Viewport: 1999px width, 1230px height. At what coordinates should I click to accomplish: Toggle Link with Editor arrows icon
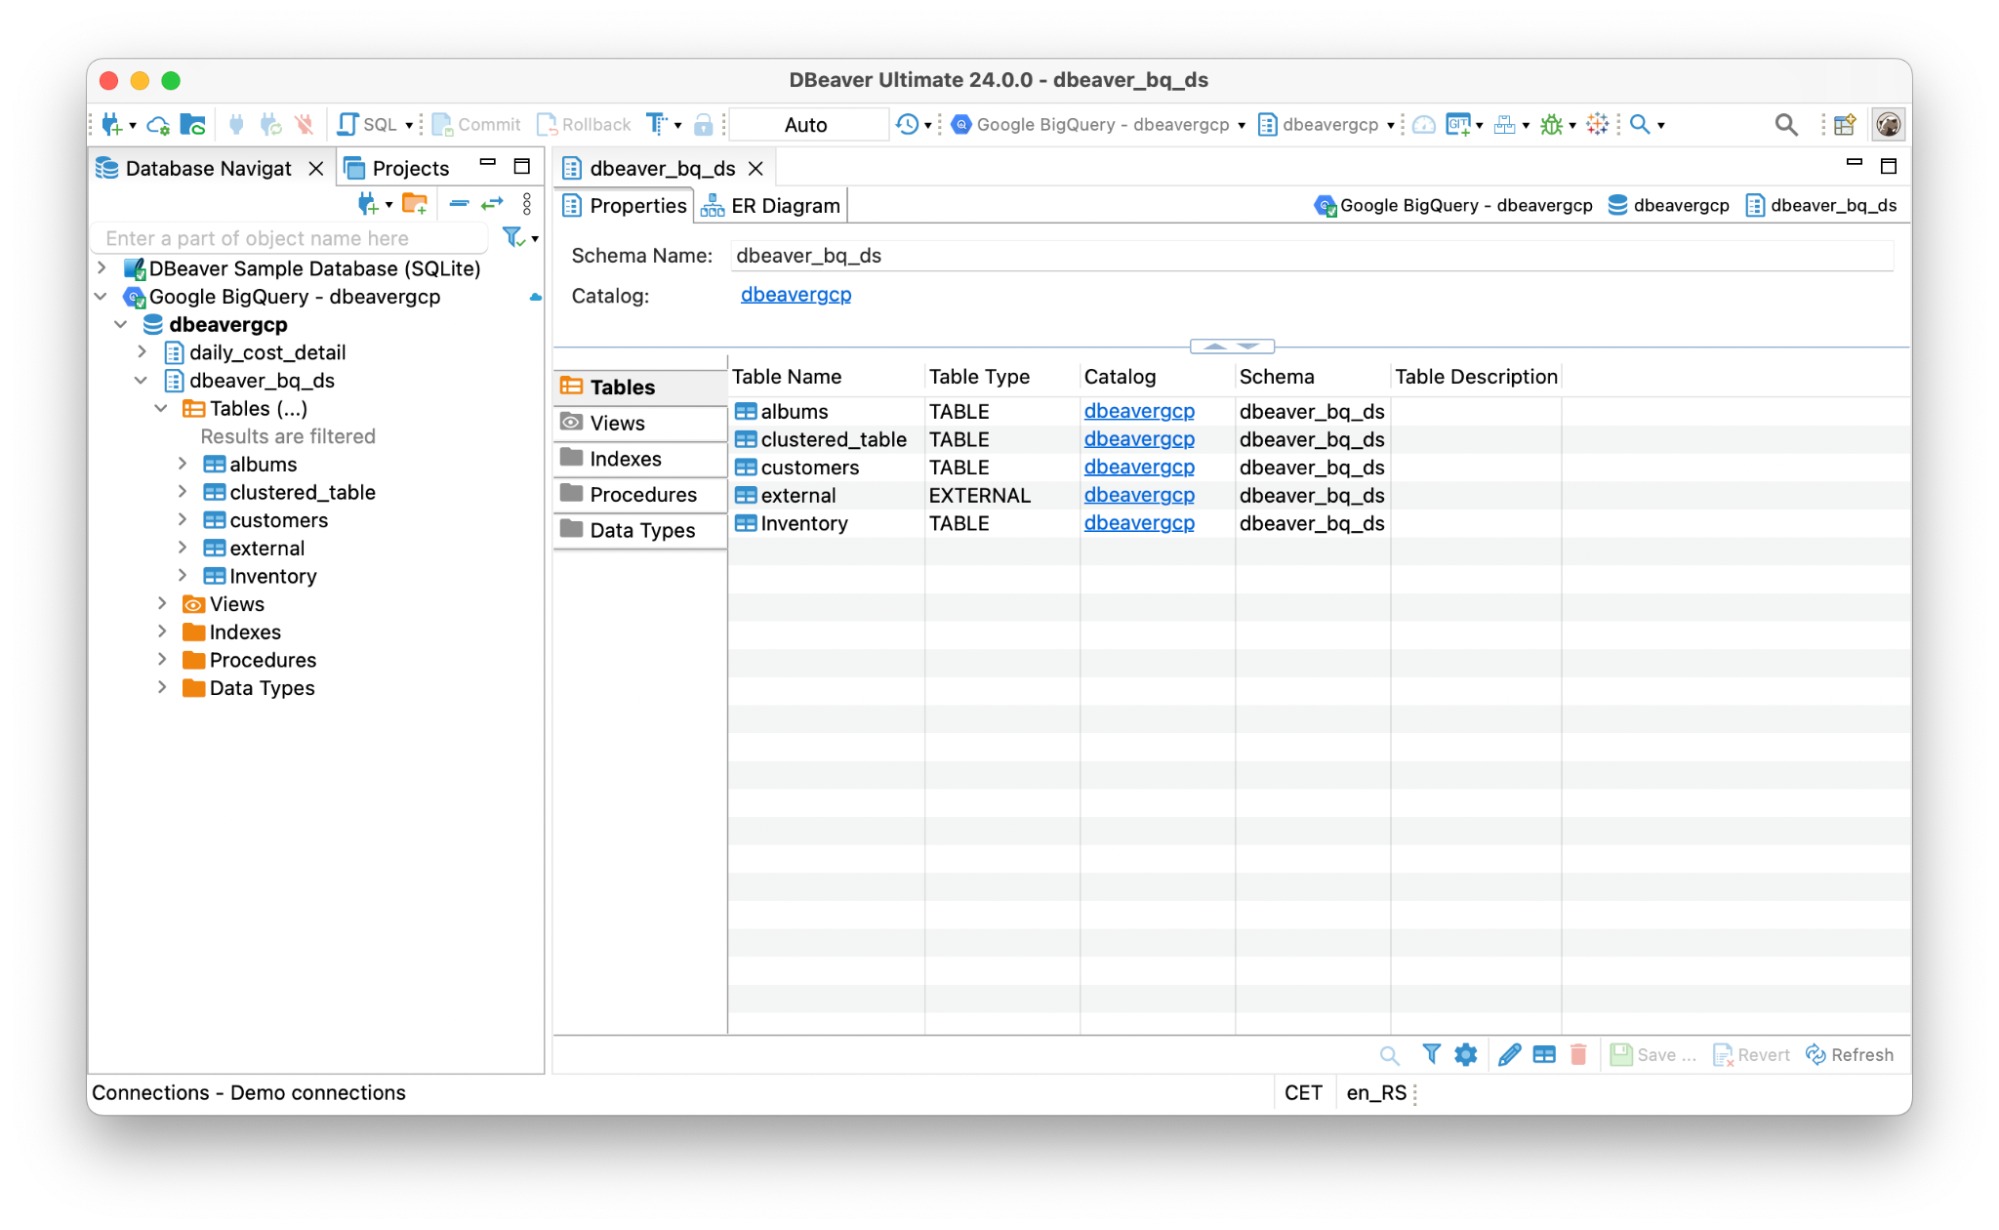coord(492,204)
